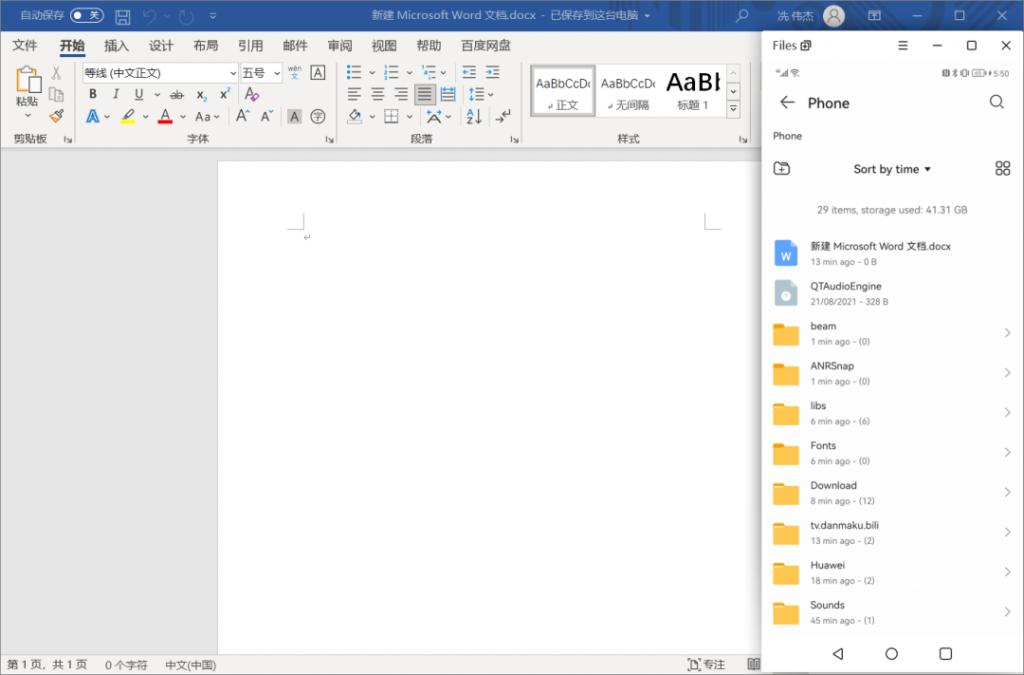This screenshot has height=675, width=1024.
Task: Show paragraph marks with pilcrow icon
Action: (x=503, y=116)
